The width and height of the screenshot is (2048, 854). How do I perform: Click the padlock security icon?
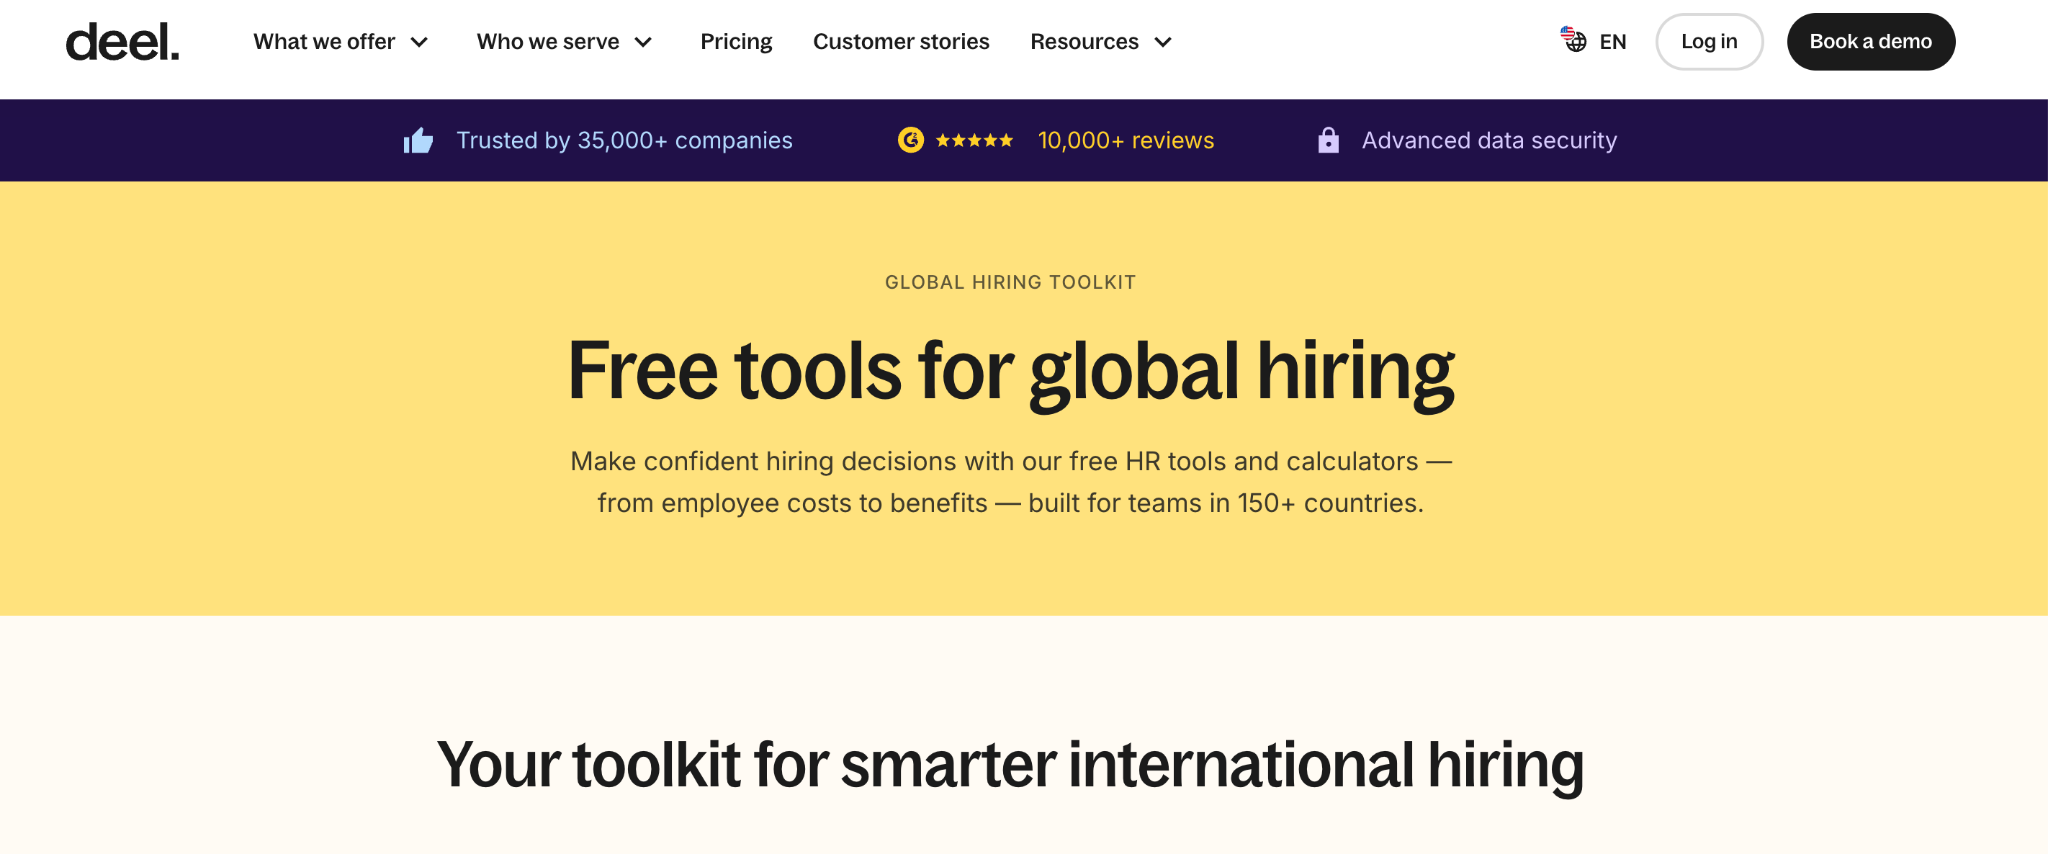(x=1328, y=140)
